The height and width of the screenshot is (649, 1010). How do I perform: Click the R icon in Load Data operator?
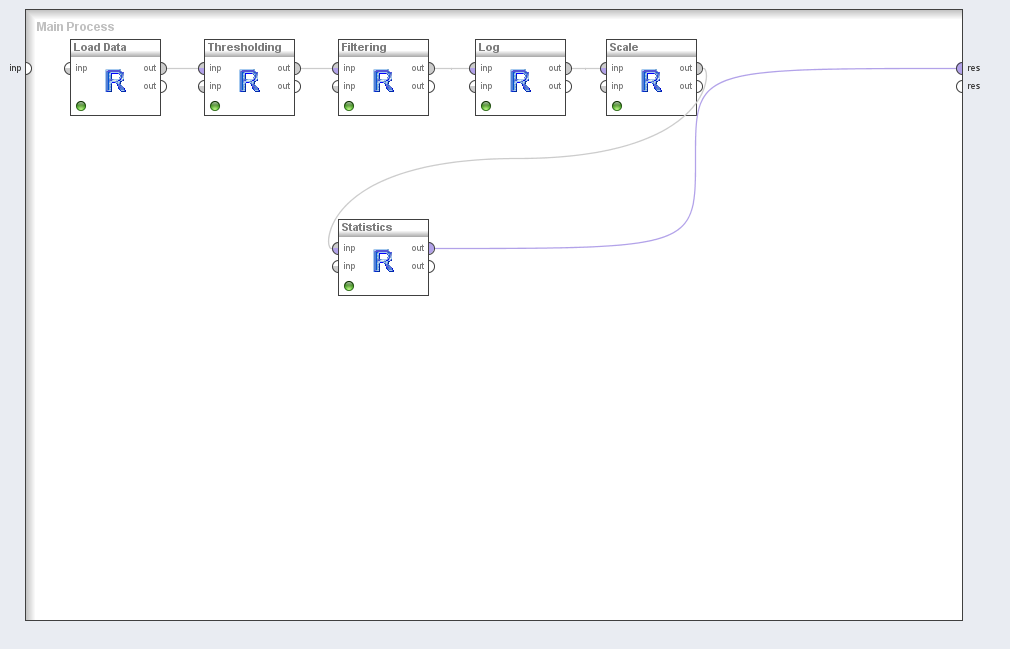(116, 81)
